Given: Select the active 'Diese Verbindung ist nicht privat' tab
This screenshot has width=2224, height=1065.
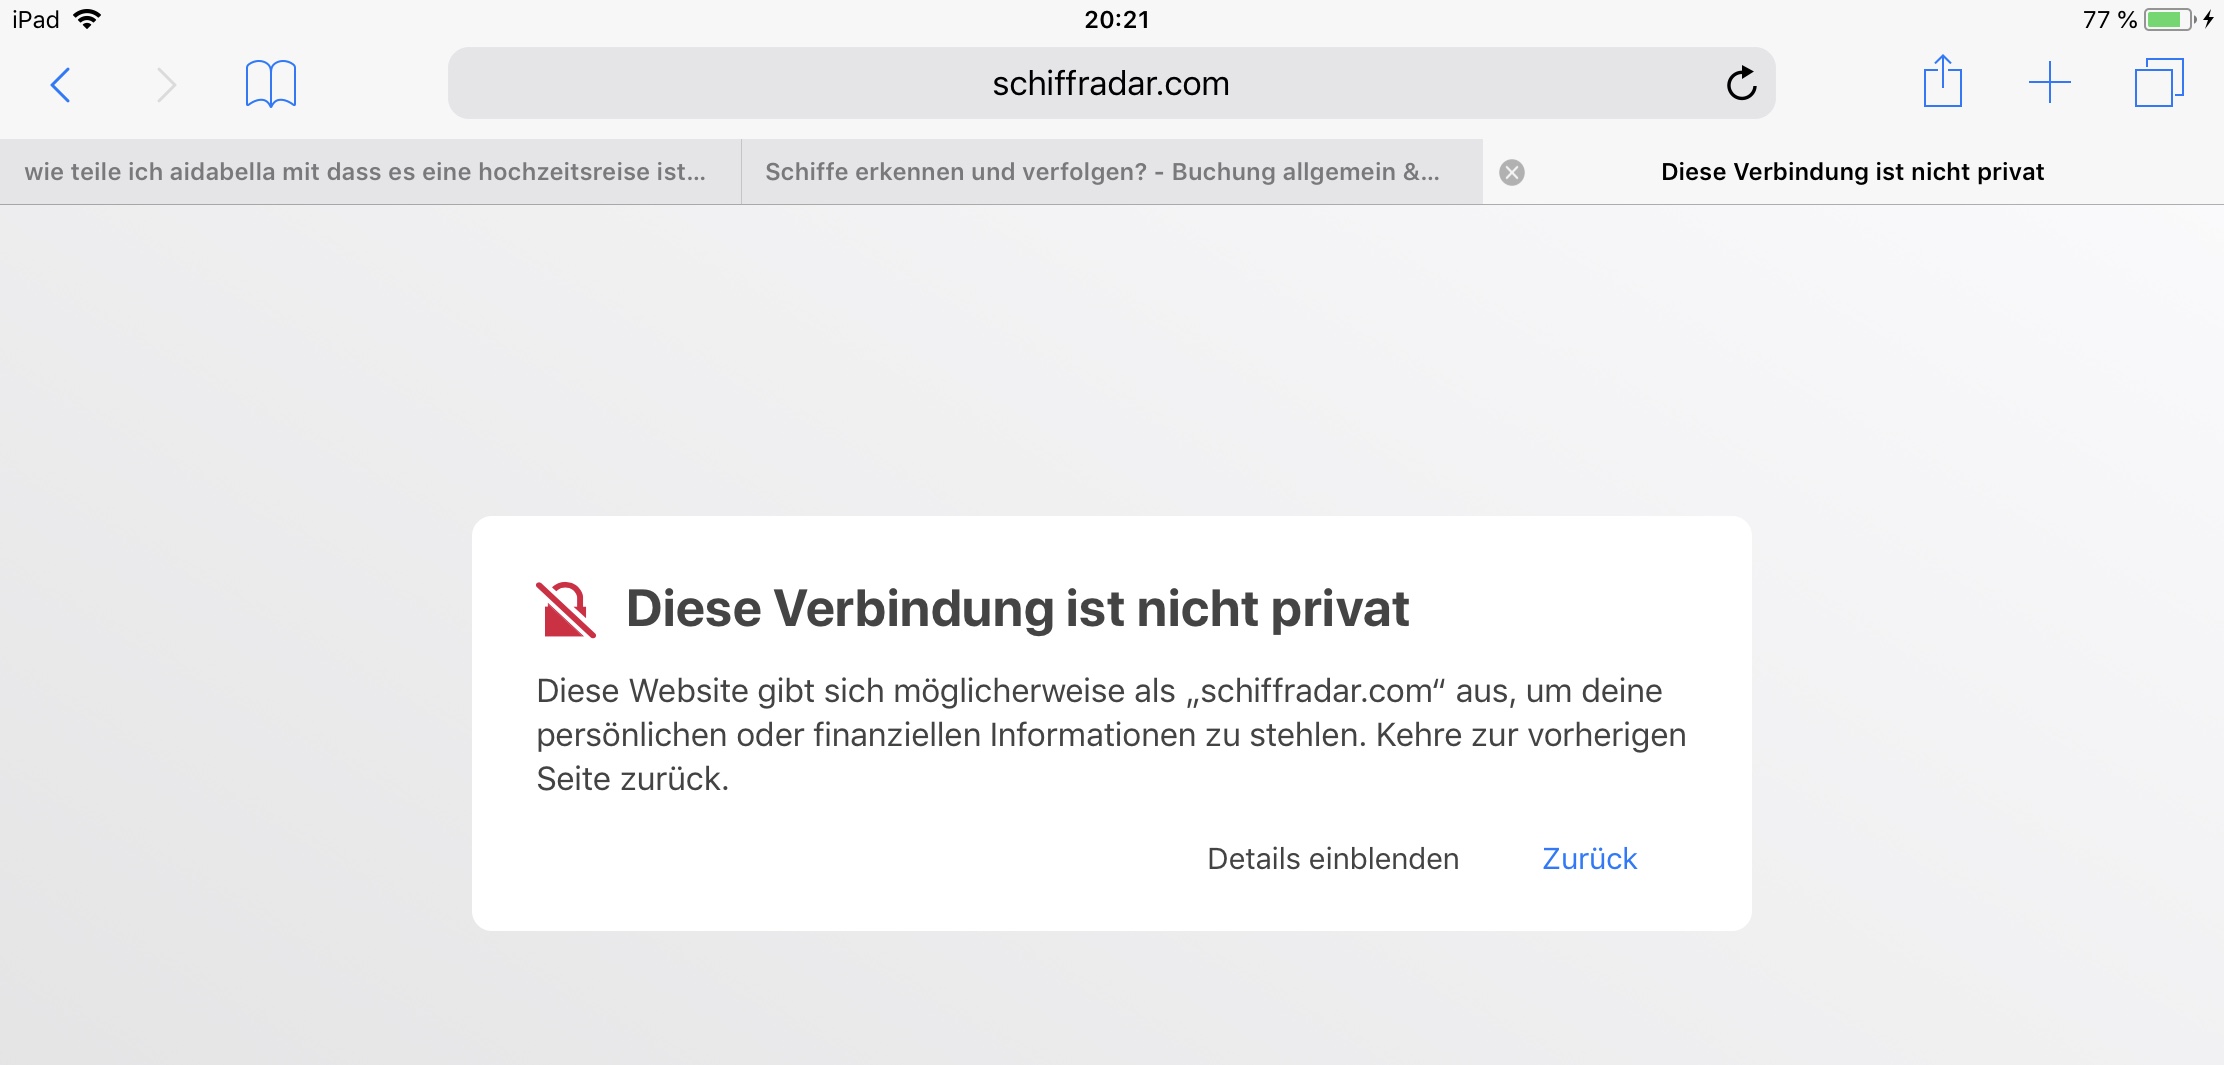Looking at the screenshot, I should 1852,172.
